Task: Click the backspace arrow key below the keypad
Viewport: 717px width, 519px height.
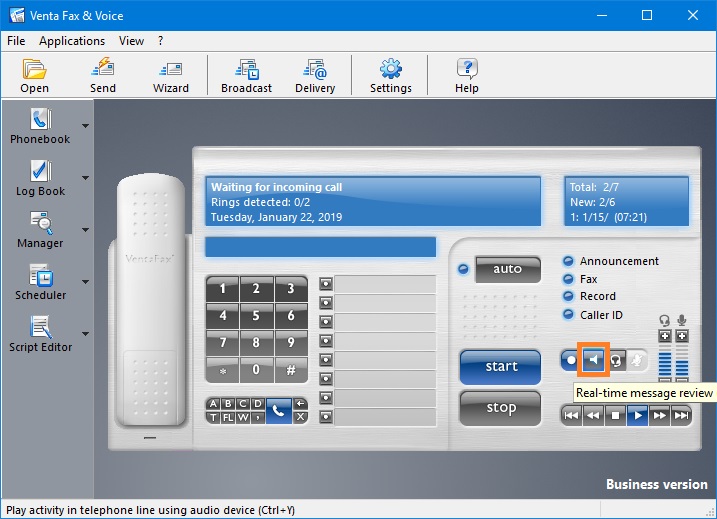Action: (300, 404)
